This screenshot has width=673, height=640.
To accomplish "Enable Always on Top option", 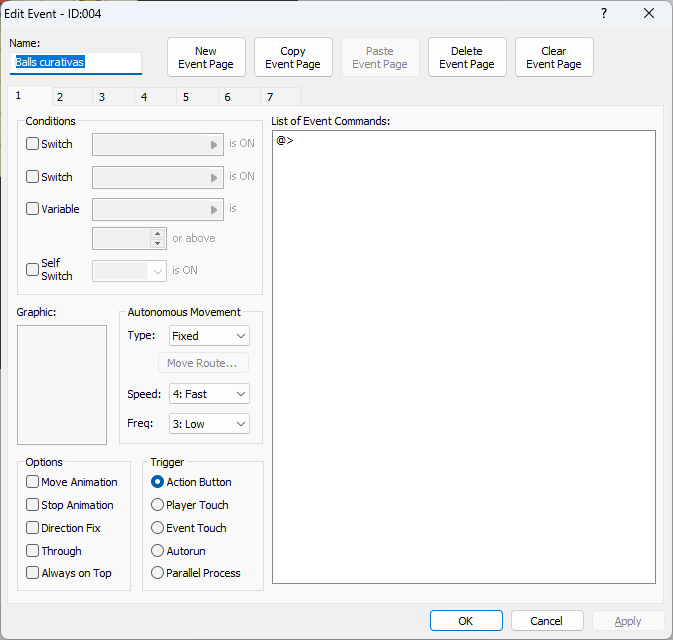I will [x=33, y=574].
